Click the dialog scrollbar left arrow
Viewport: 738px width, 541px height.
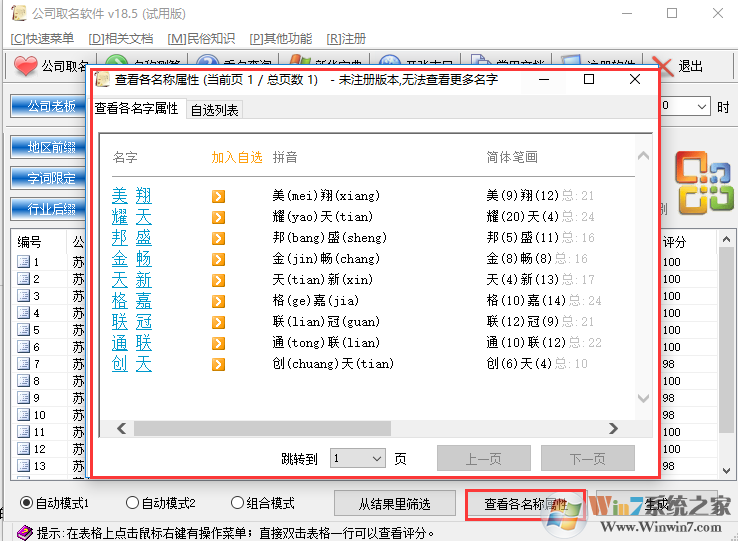122,428
